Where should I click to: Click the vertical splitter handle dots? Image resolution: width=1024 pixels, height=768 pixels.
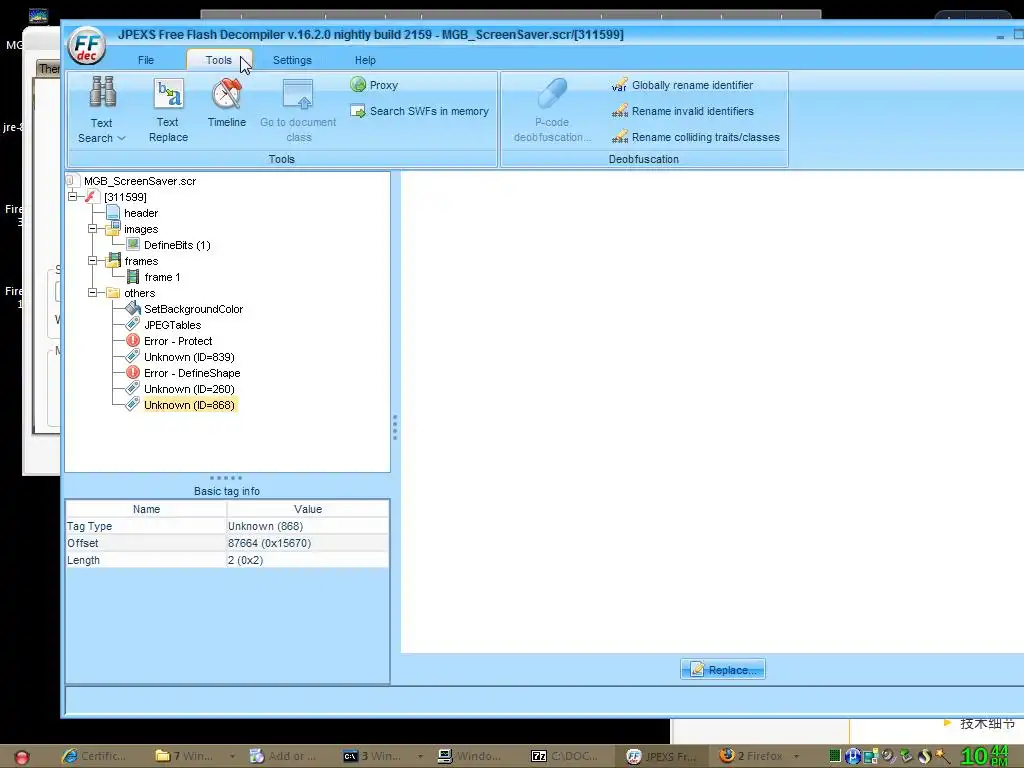(395, 427)
